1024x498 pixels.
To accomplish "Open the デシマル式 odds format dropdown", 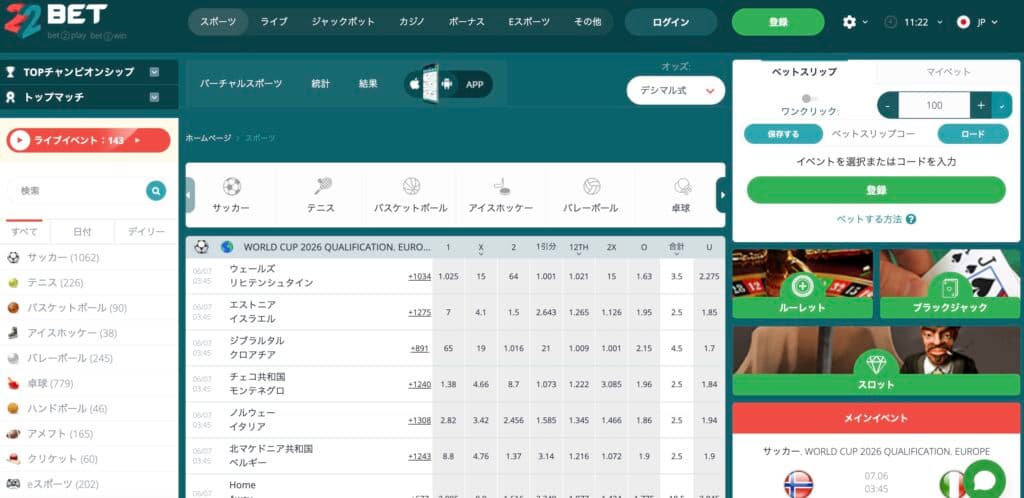I will point(676,91).
